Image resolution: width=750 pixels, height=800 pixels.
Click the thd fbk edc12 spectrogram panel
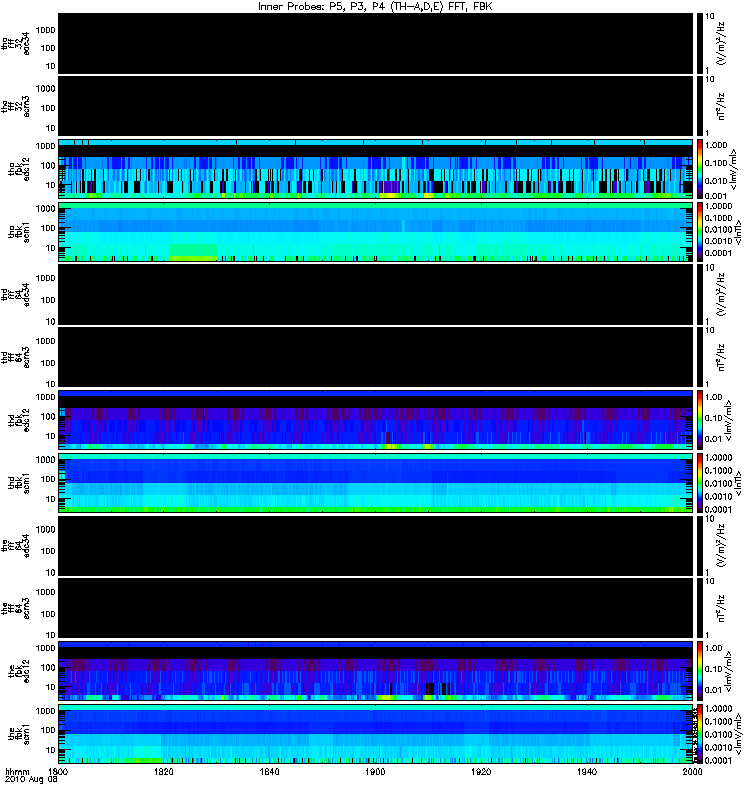click(x=375, y=420)
